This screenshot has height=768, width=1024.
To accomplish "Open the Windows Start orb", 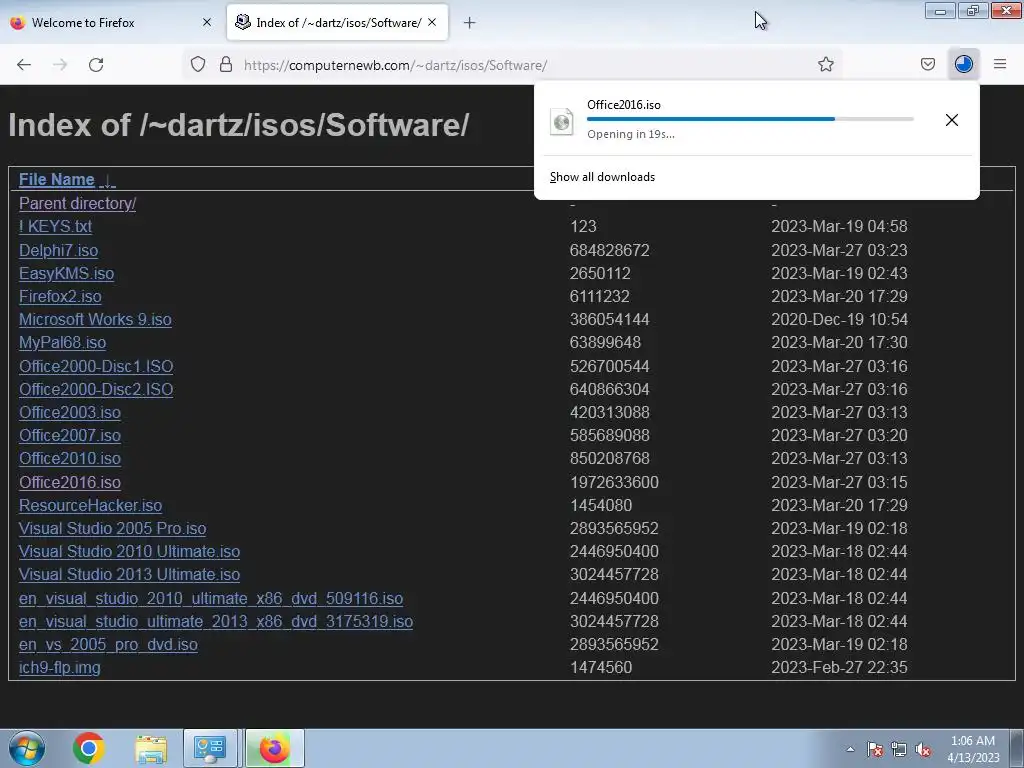I will [27, 748].
